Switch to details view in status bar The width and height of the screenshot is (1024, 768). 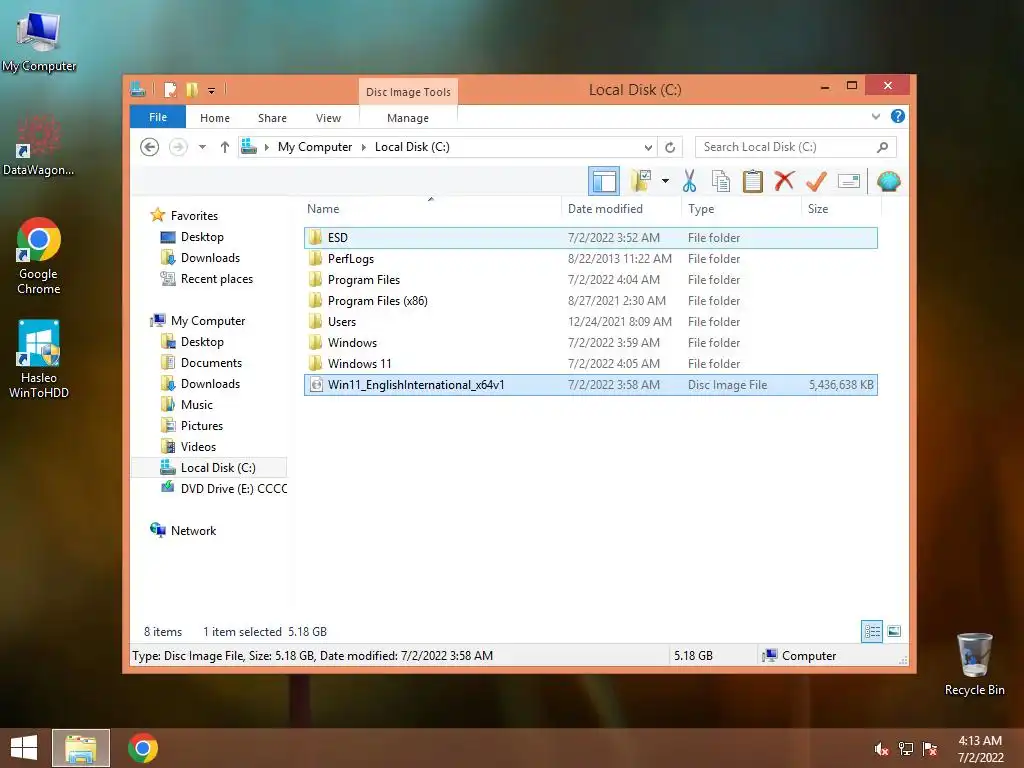(x=872, y=632)
